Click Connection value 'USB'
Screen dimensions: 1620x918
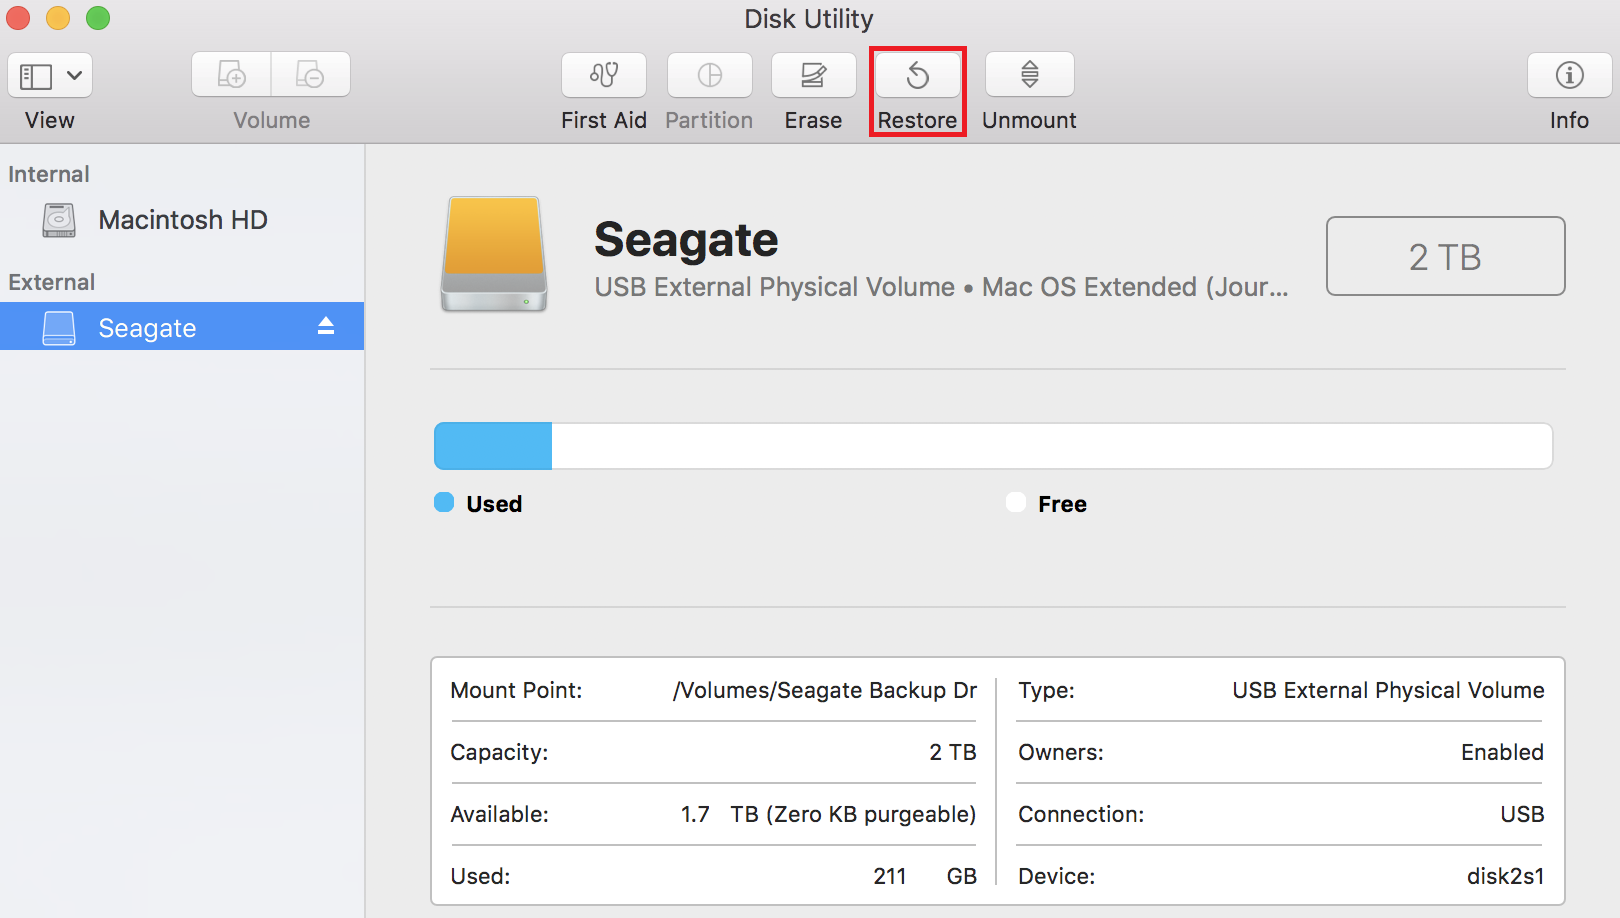point(1522,814)
